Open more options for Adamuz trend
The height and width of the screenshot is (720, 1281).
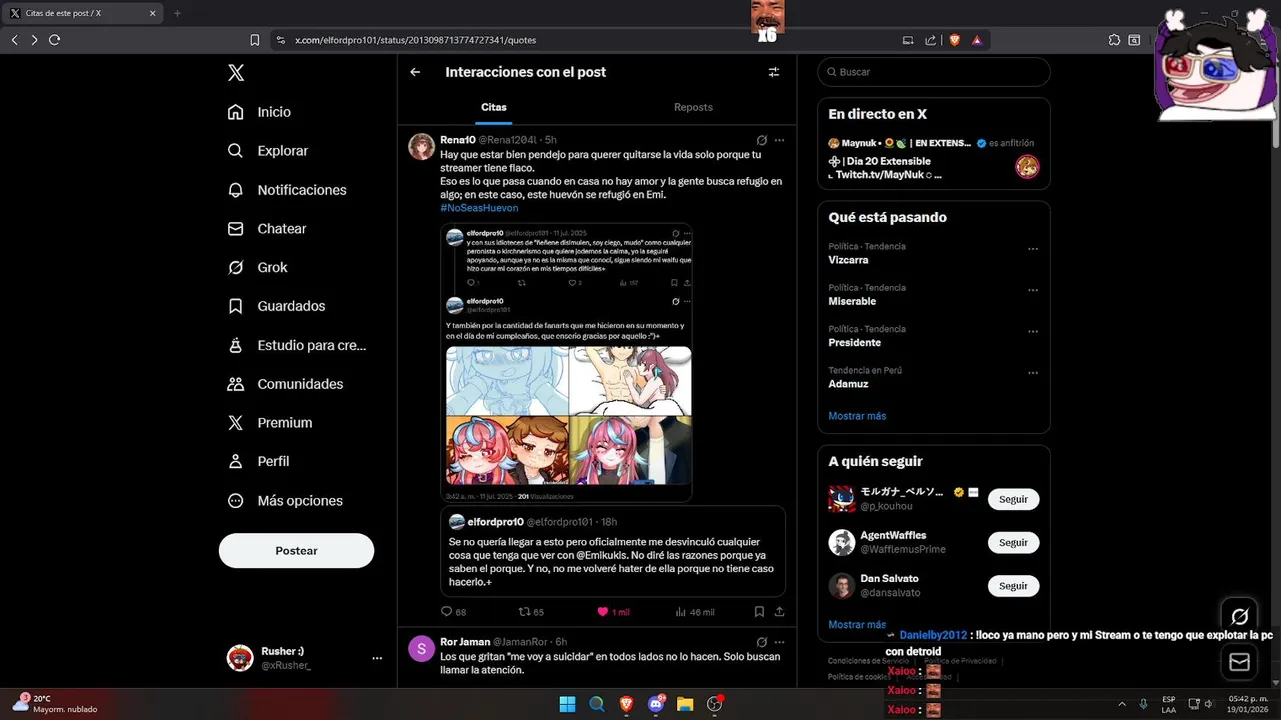(1033, 373)
